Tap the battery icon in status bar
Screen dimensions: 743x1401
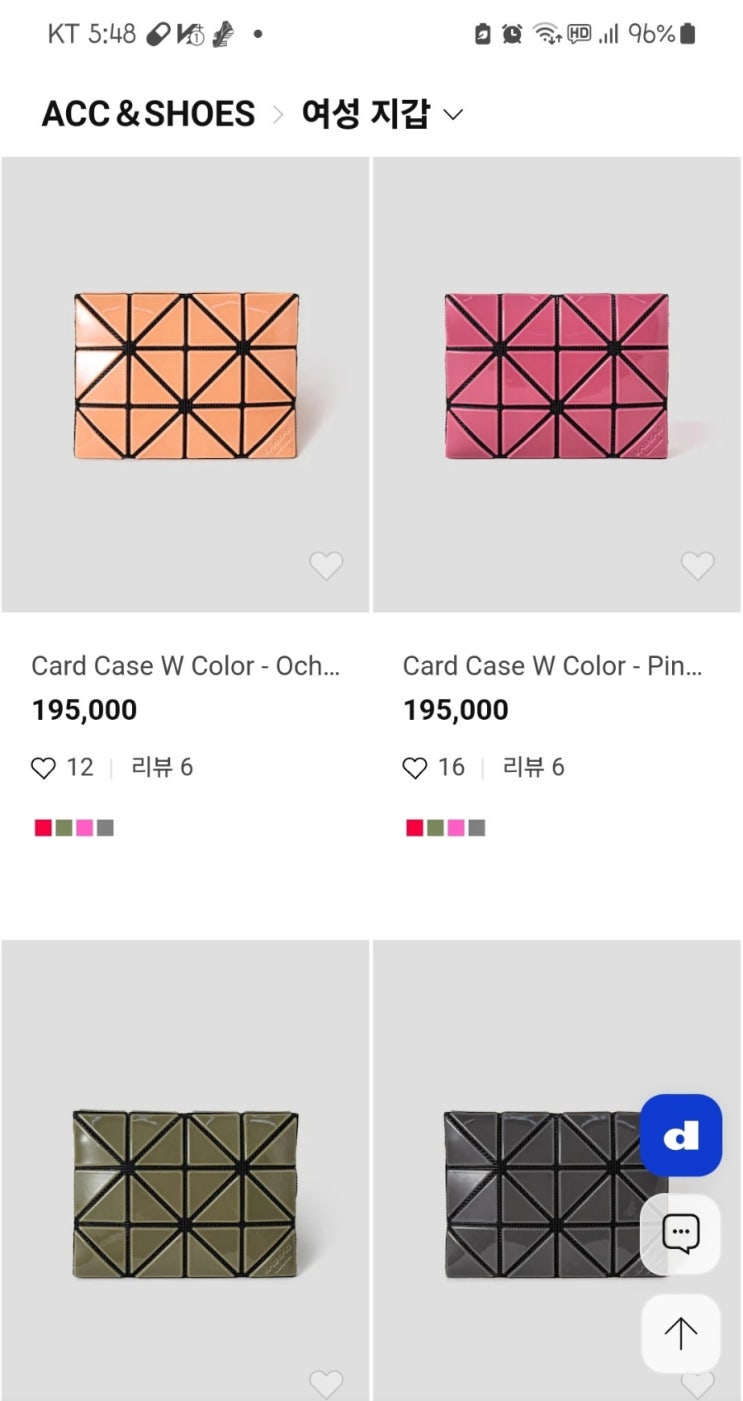coord(687,34)
